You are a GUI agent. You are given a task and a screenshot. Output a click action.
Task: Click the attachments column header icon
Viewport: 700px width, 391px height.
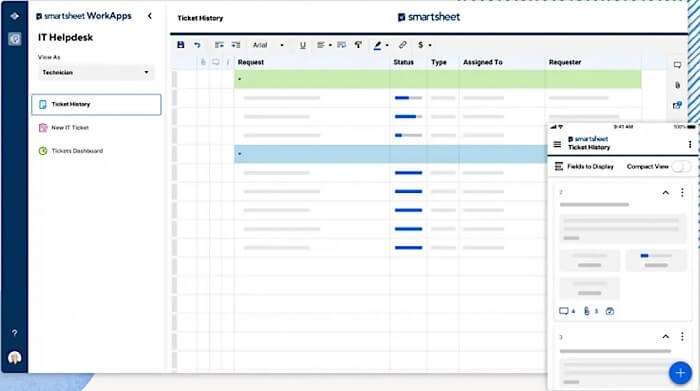pos(203,62)
